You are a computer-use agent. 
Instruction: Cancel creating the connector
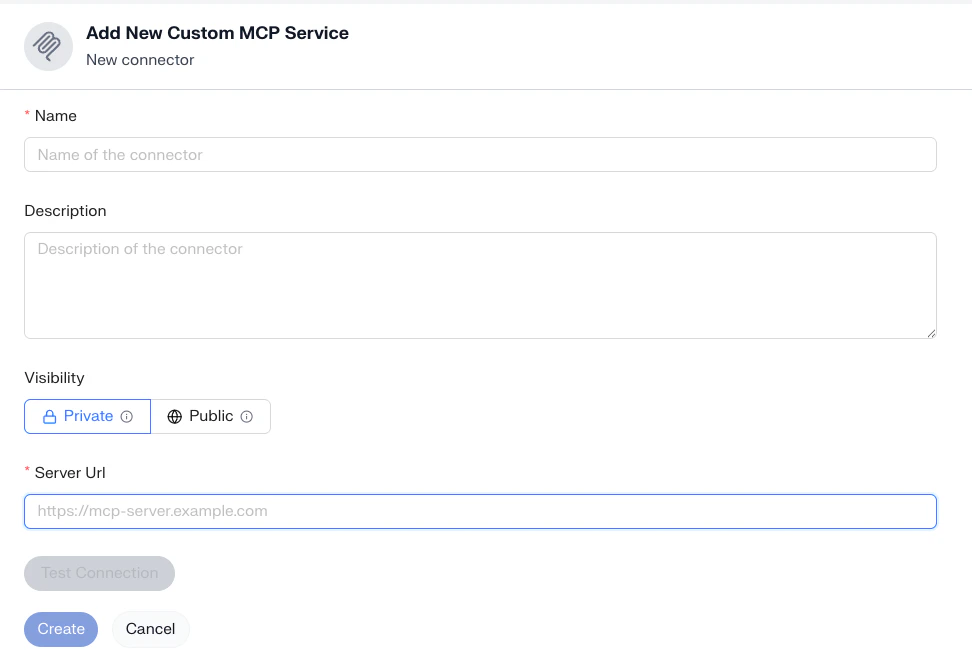(150, 629)
